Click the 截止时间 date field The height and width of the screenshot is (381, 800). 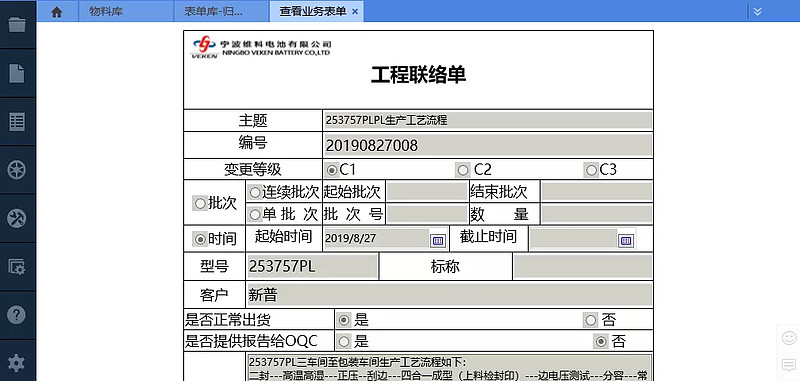(x=573, y=239)
